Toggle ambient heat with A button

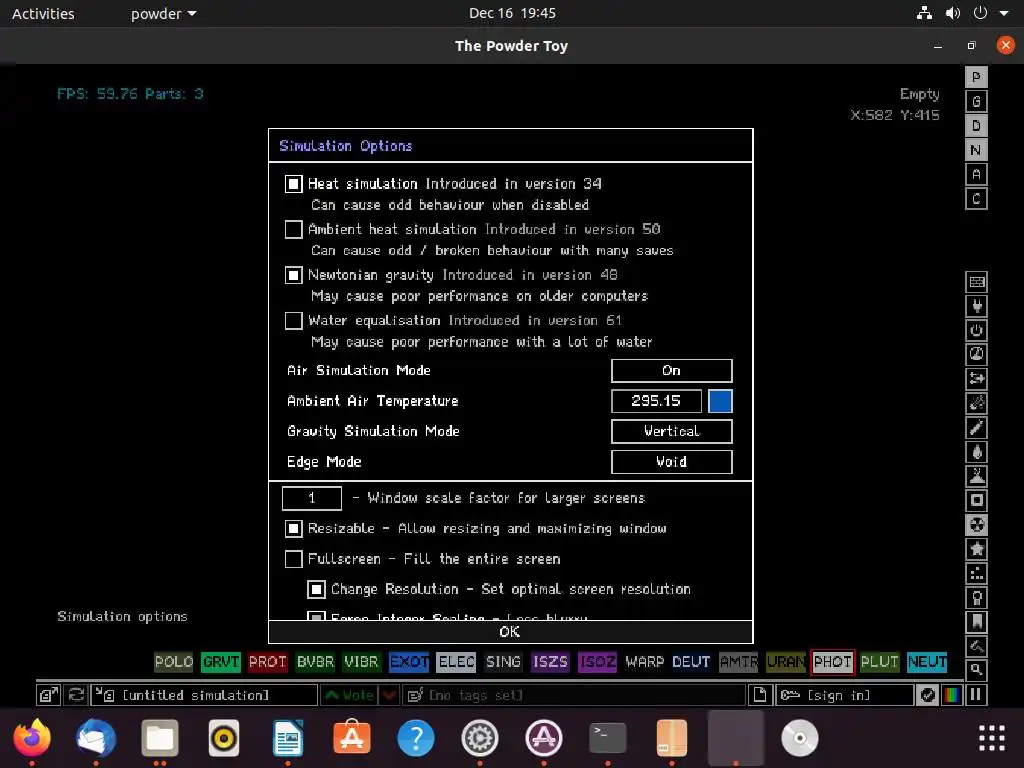(976, 174)
